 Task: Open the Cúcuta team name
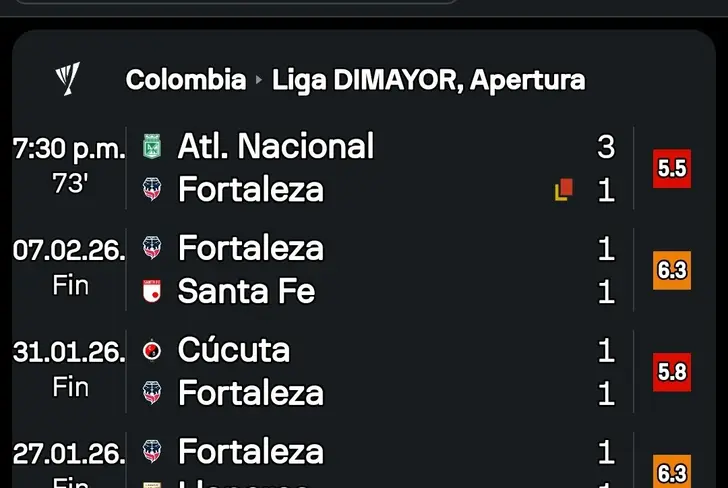(x=234, y=350)
